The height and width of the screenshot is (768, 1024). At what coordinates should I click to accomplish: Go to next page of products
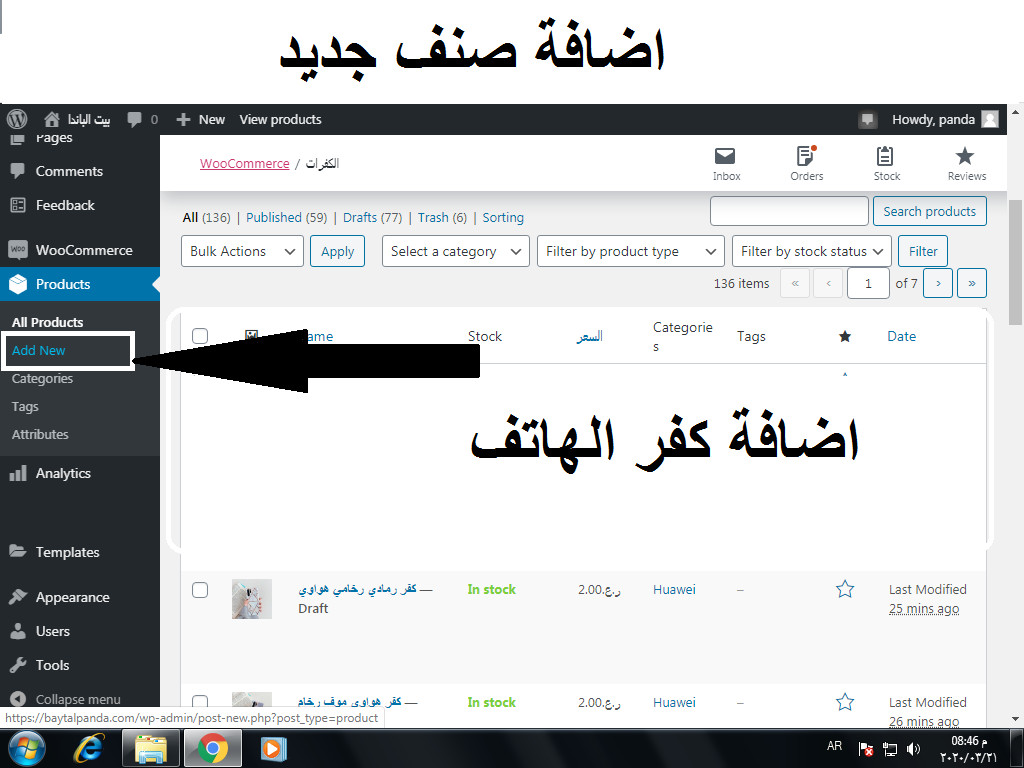pos(938,283)
